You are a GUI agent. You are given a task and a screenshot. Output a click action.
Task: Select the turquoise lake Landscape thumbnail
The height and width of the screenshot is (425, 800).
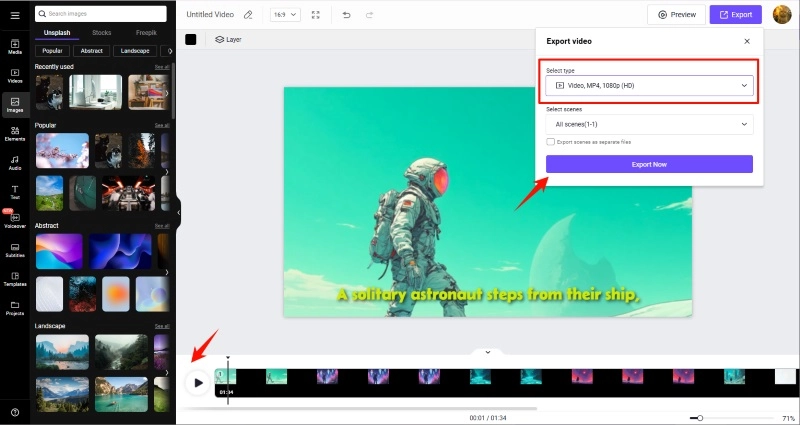click(x=121, y=394)
